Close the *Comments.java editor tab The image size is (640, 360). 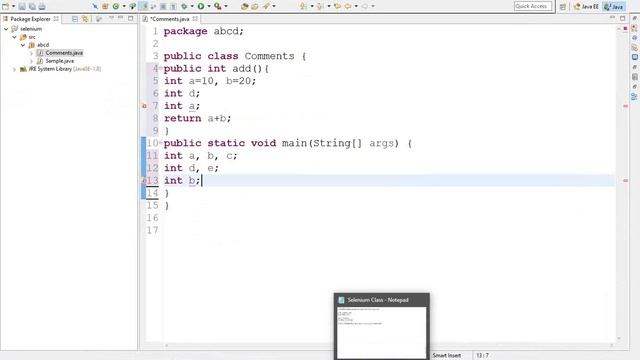[x=195, y=19]
